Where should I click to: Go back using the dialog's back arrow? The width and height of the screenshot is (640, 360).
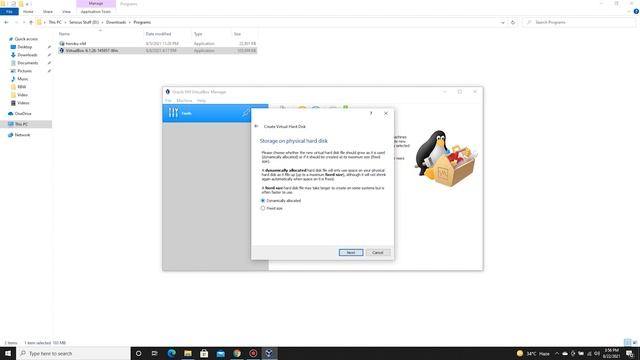[256, 127]
